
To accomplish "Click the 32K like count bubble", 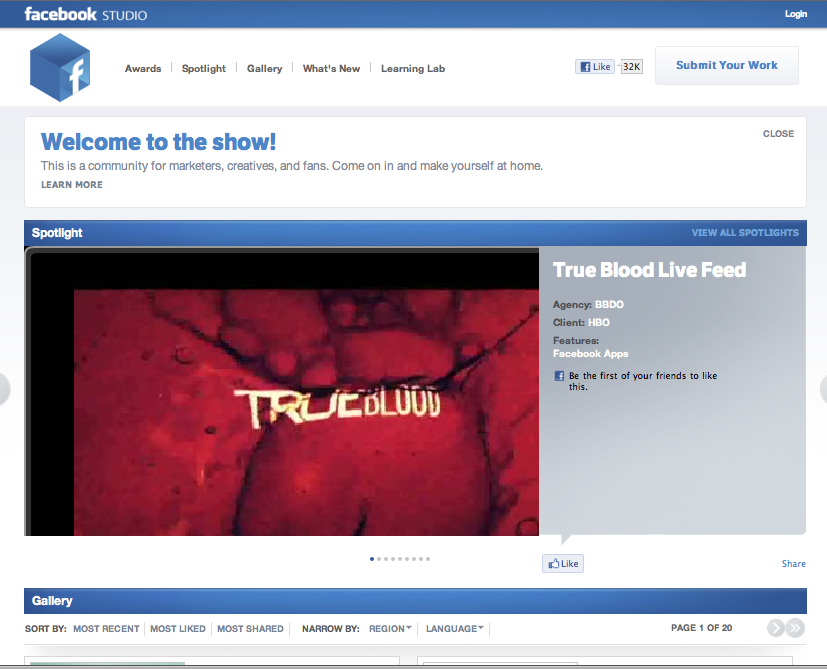I will tap(631, 66).
